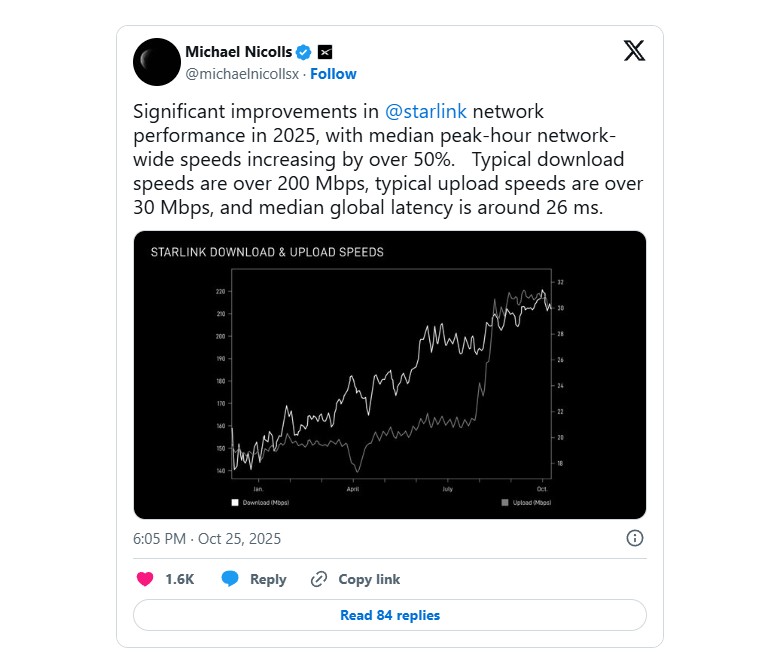
Task: Open the @starlink mention link
Action: (426, 111)
